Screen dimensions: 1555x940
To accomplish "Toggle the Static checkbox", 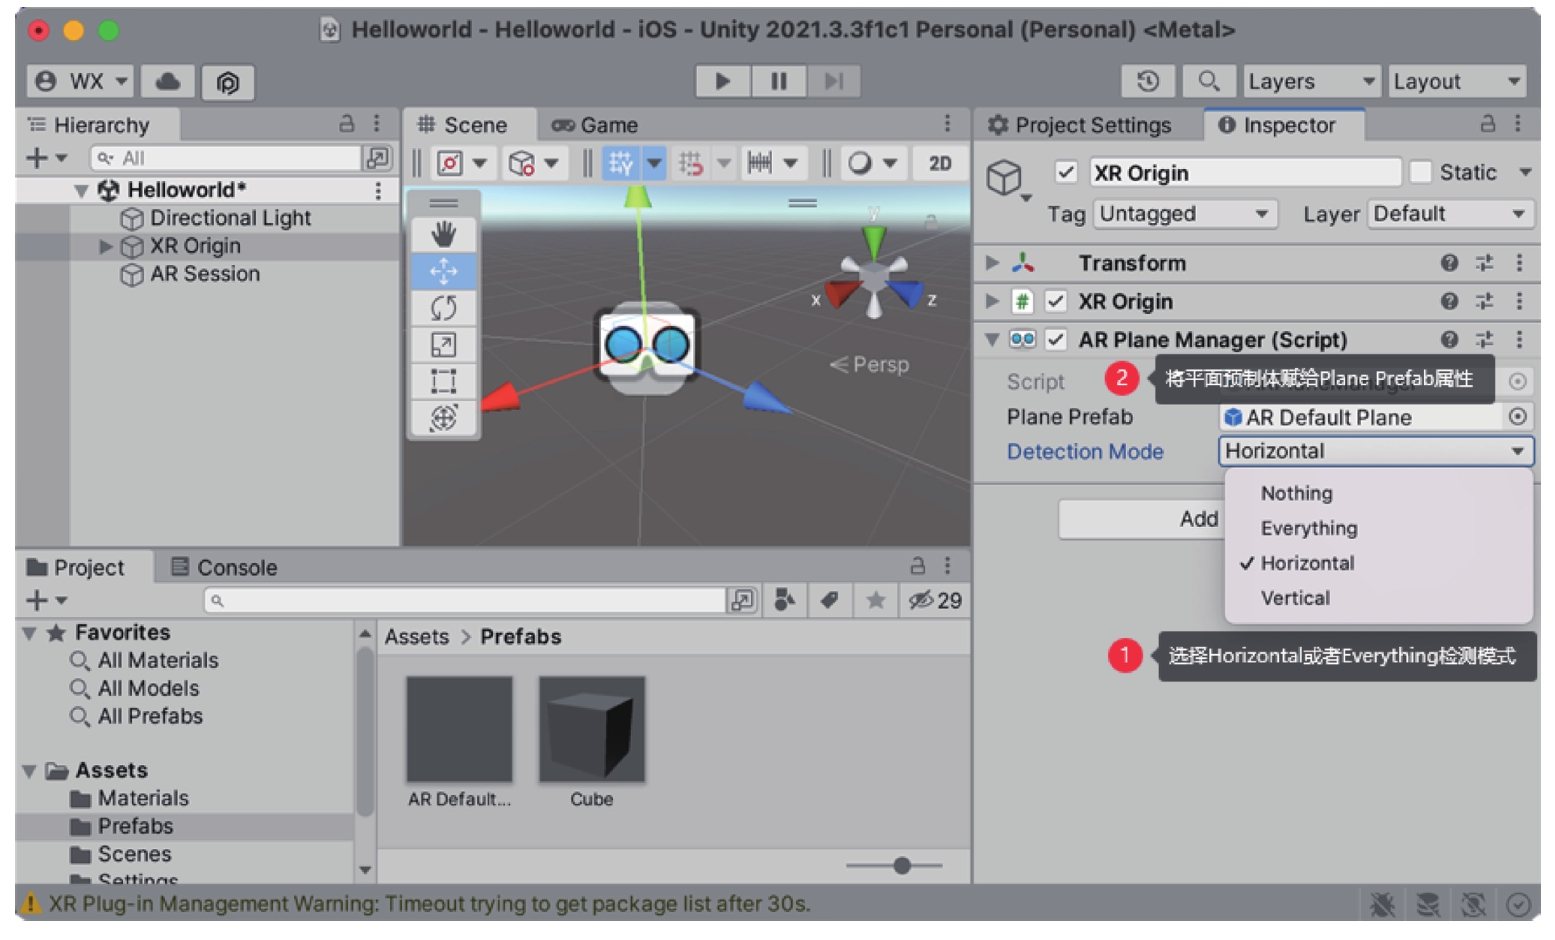I will [1420, 172].
